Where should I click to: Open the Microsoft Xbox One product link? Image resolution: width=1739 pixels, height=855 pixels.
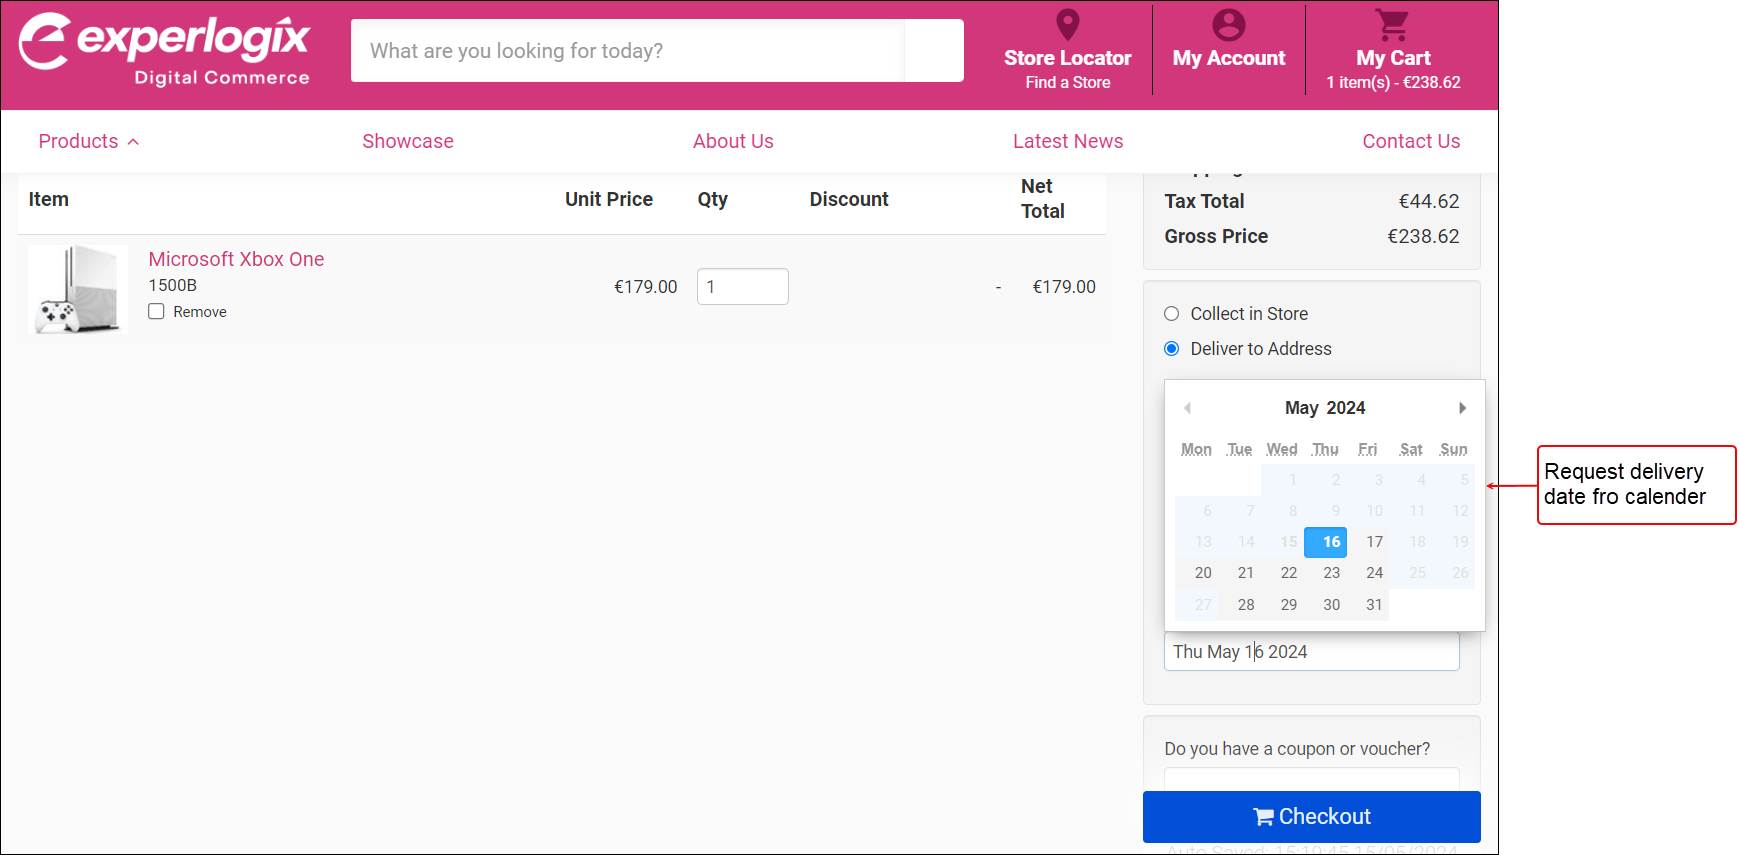[x=236, y=259]
